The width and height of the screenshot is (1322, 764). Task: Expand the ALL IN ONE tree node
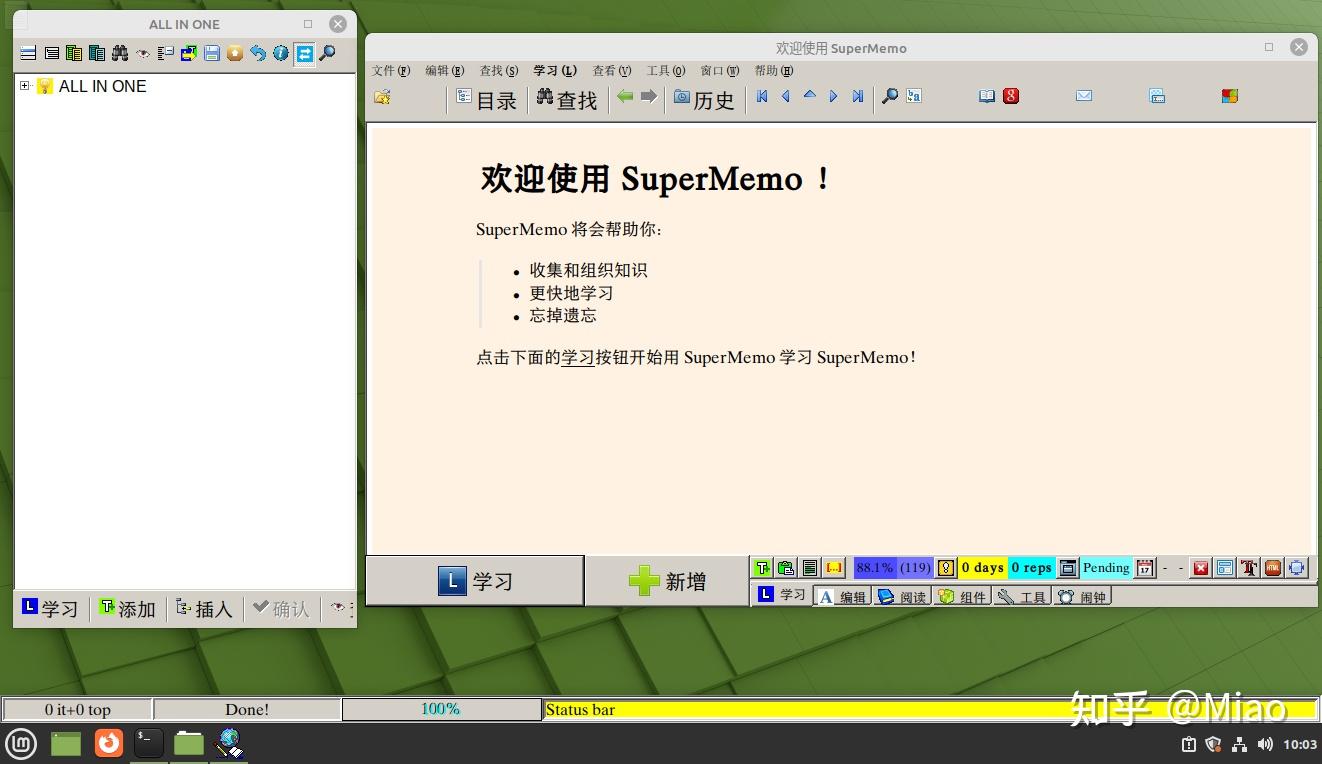click(25, 86)
